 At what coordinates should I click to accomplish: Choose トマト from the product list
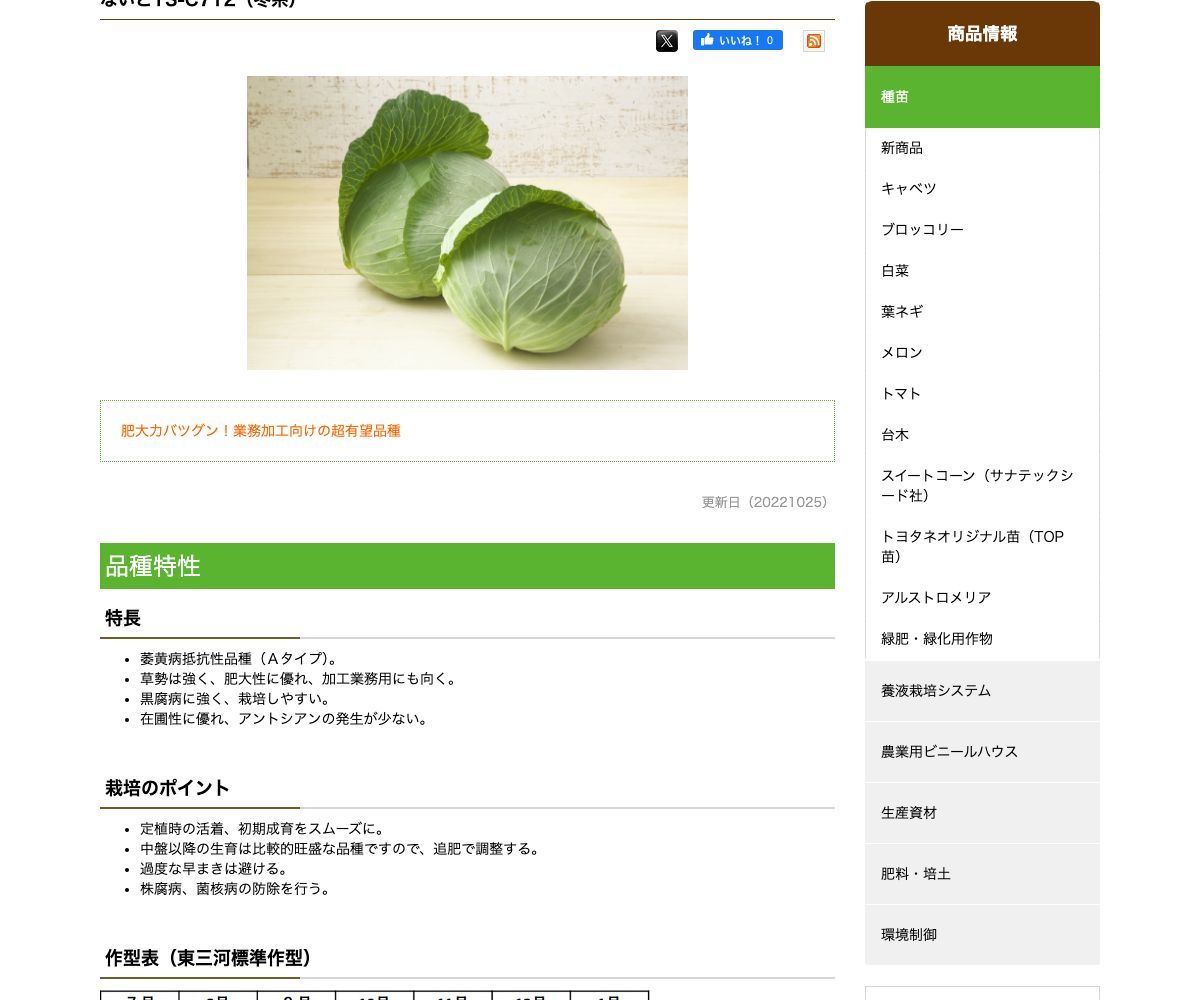coord(901,394)
